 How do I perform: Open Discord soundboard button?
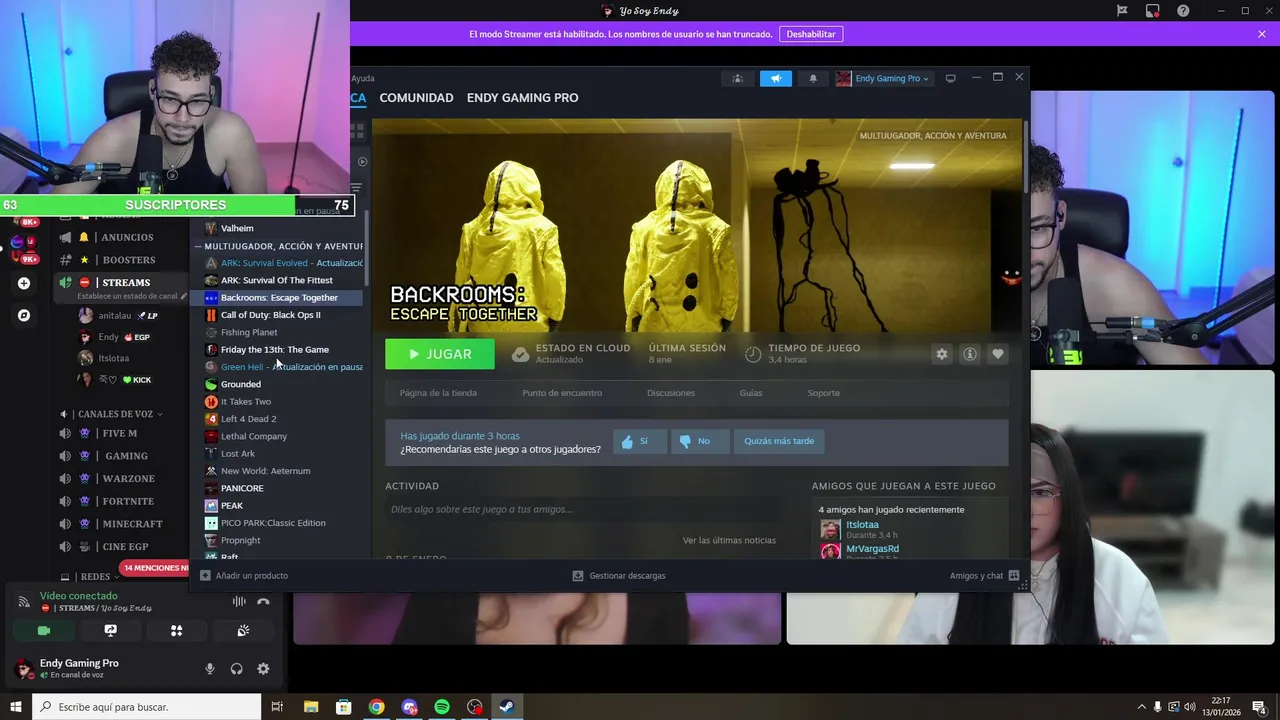coord(243,631)
